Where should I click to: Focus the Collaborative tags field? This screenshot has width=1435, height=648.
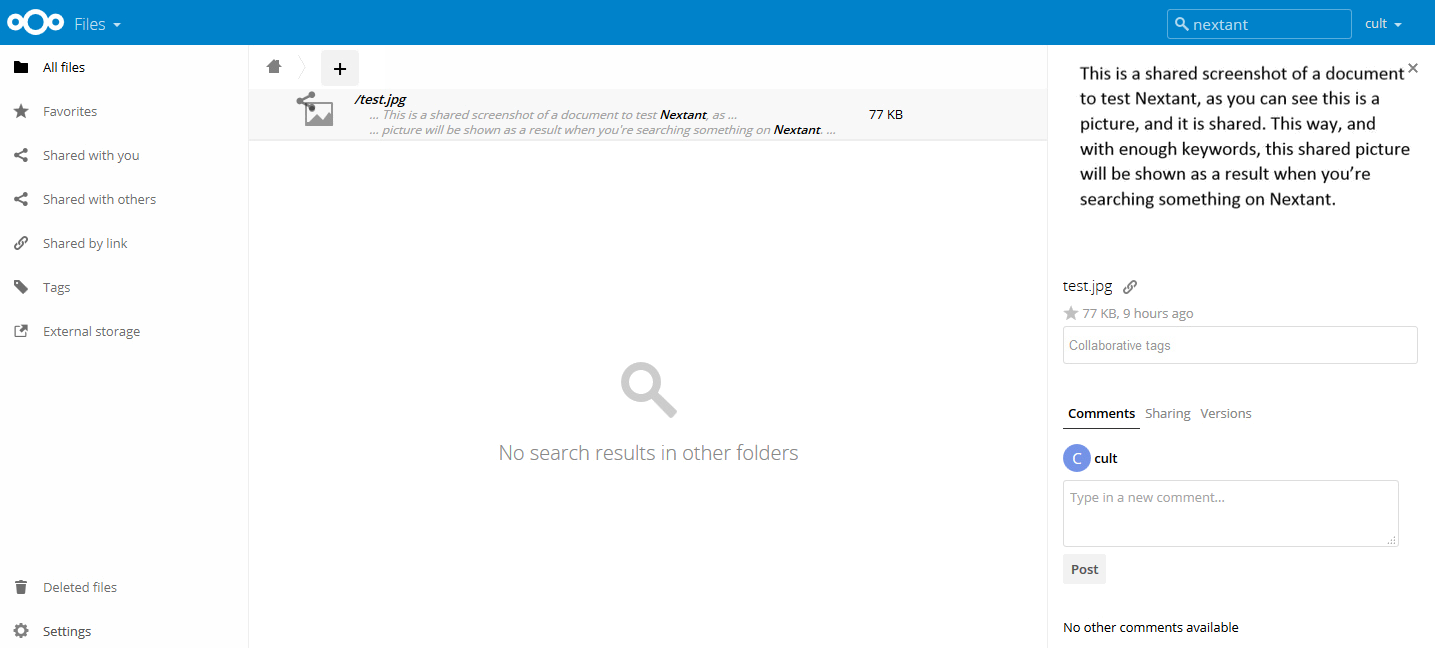(x=1240, y=345)
